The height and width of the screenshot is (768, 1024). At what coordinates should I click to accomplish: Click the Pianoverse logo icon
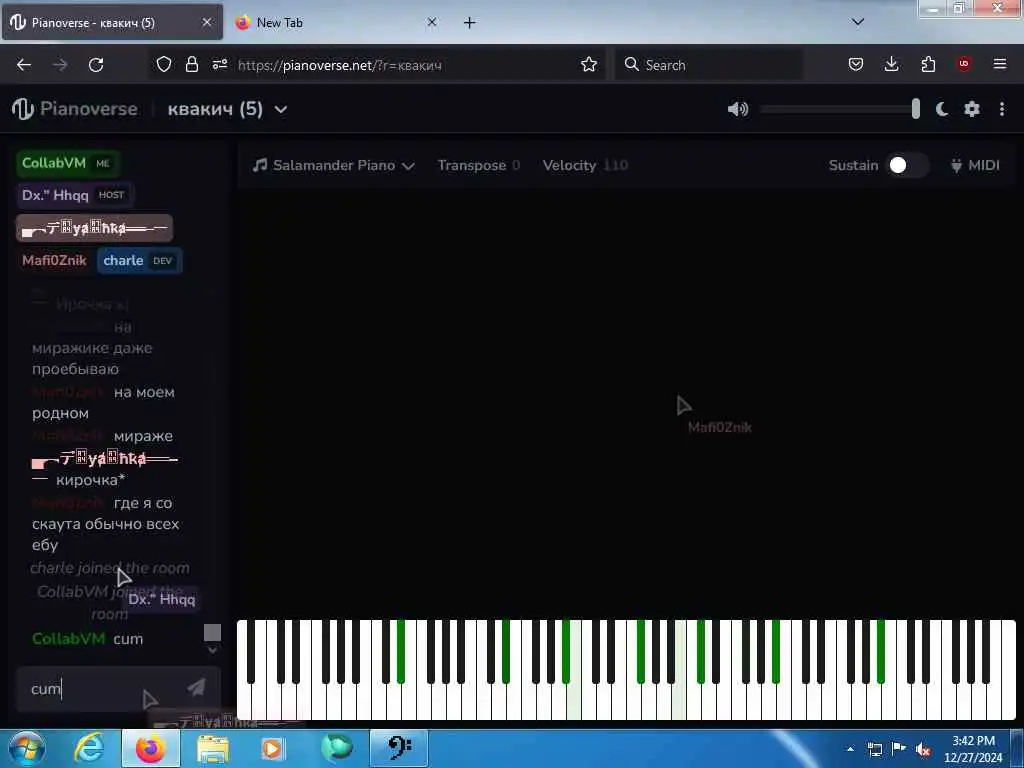[x=22, y=109]
